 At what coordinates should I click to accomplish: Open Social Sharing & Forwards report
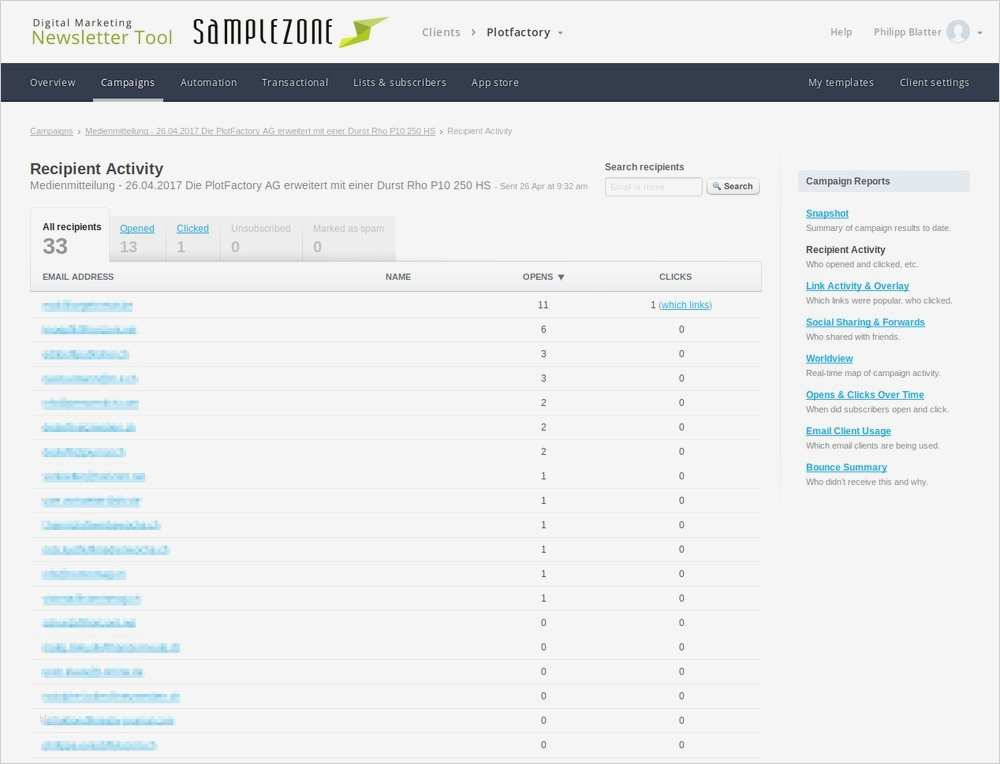click(x=865, y=322)
